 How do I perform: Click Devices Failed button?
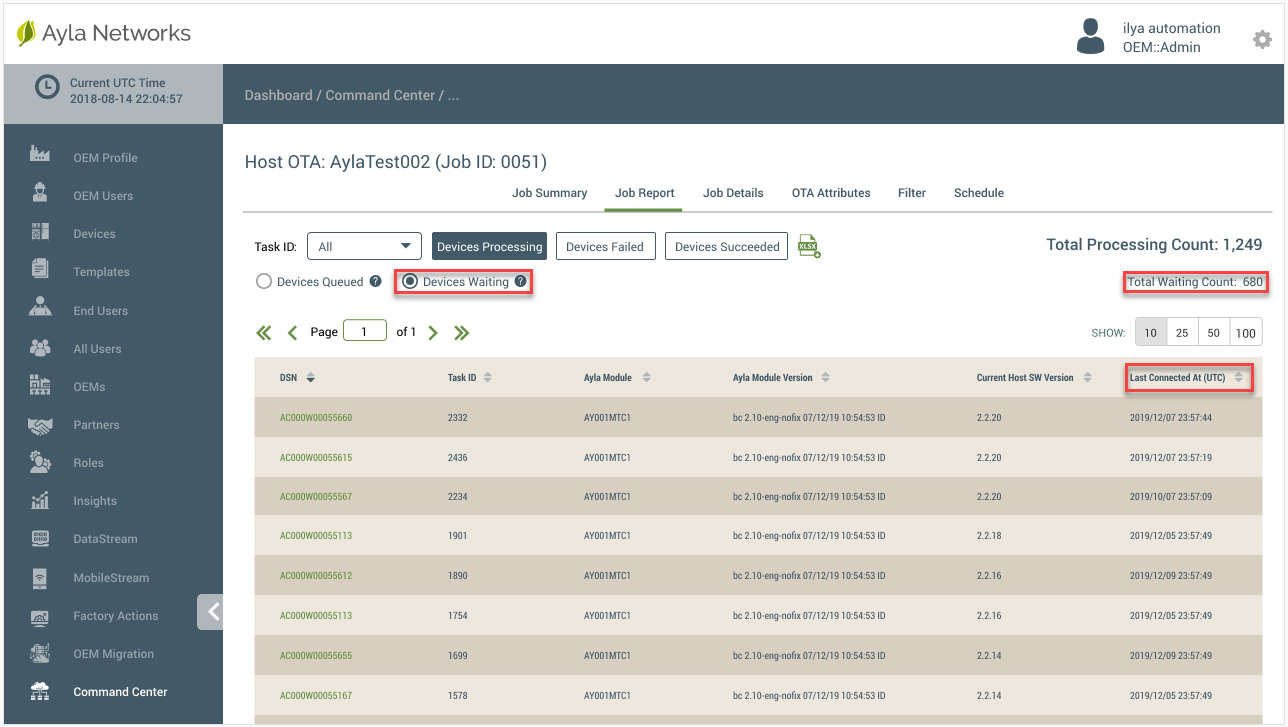point(605,246)
